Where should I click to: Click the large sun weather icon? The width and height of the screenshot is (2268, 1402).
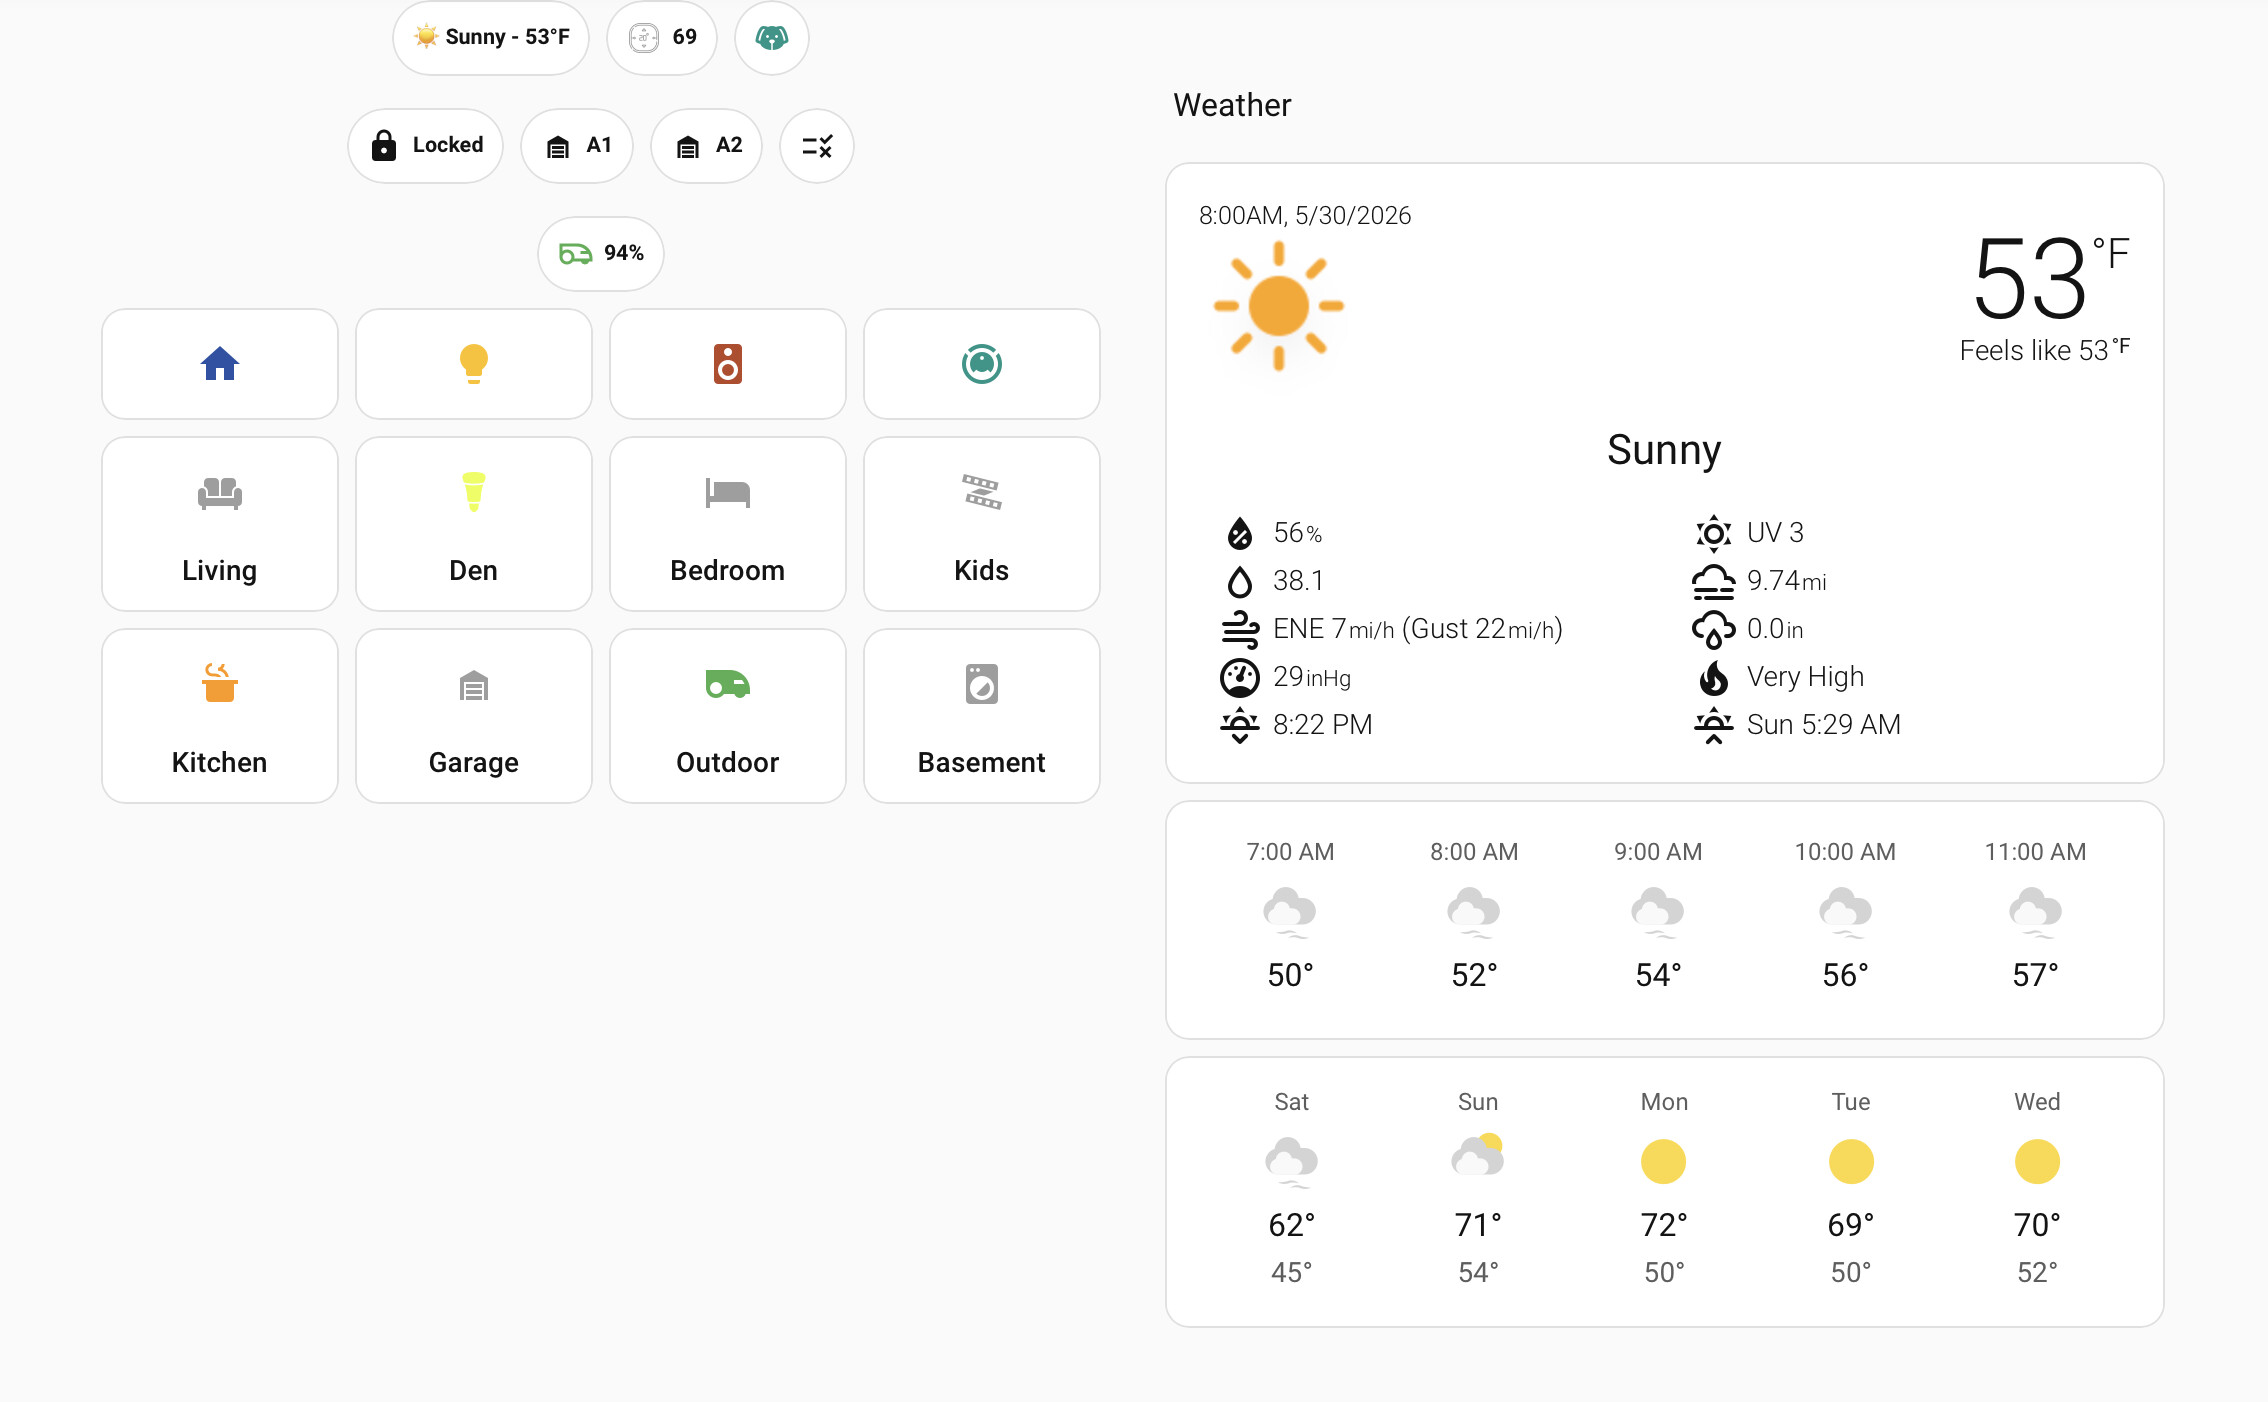click(1279, 306)
